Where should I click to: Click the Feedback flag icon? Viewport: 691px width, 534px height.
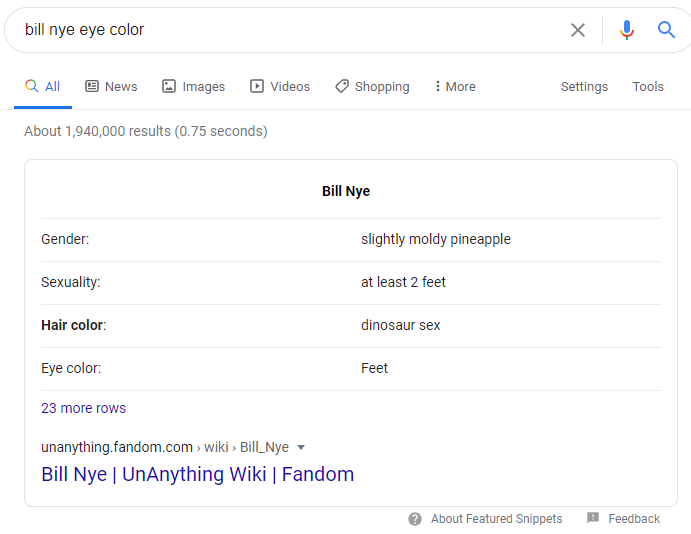coord(593,518)
